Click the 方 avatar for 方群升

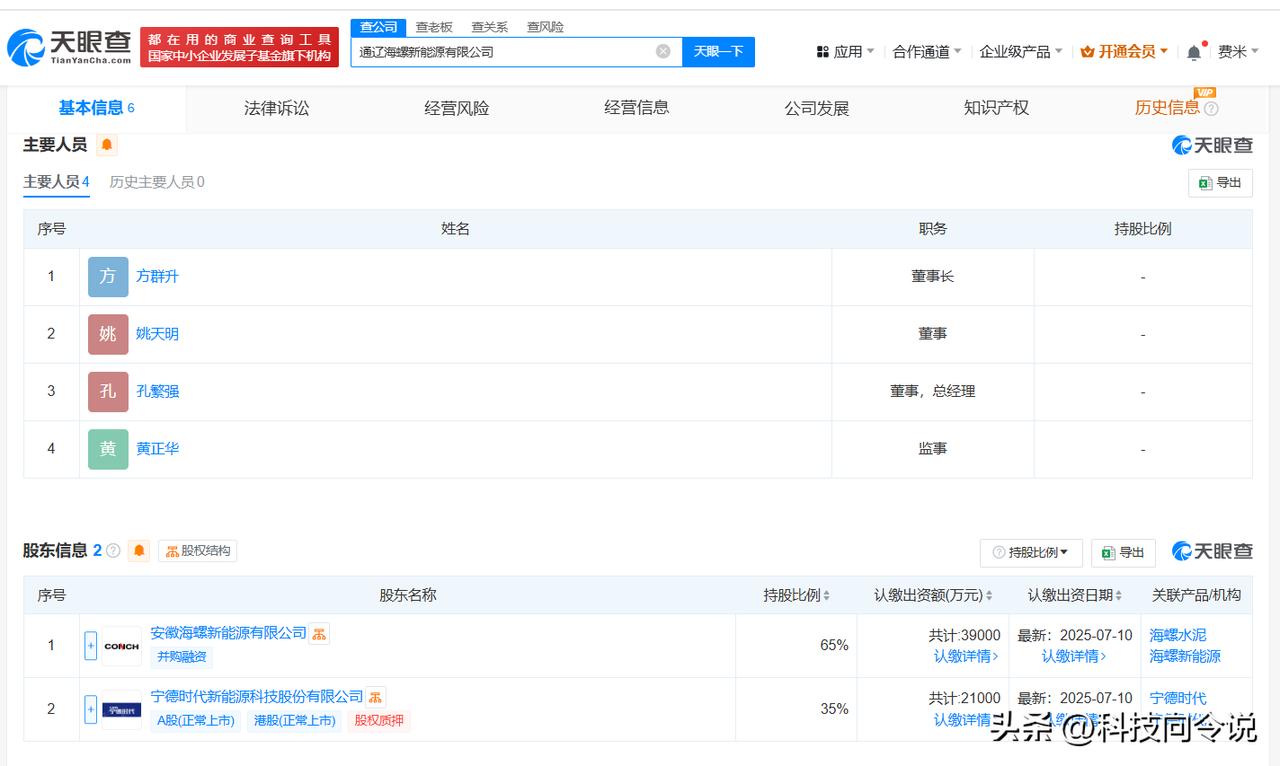108,277
